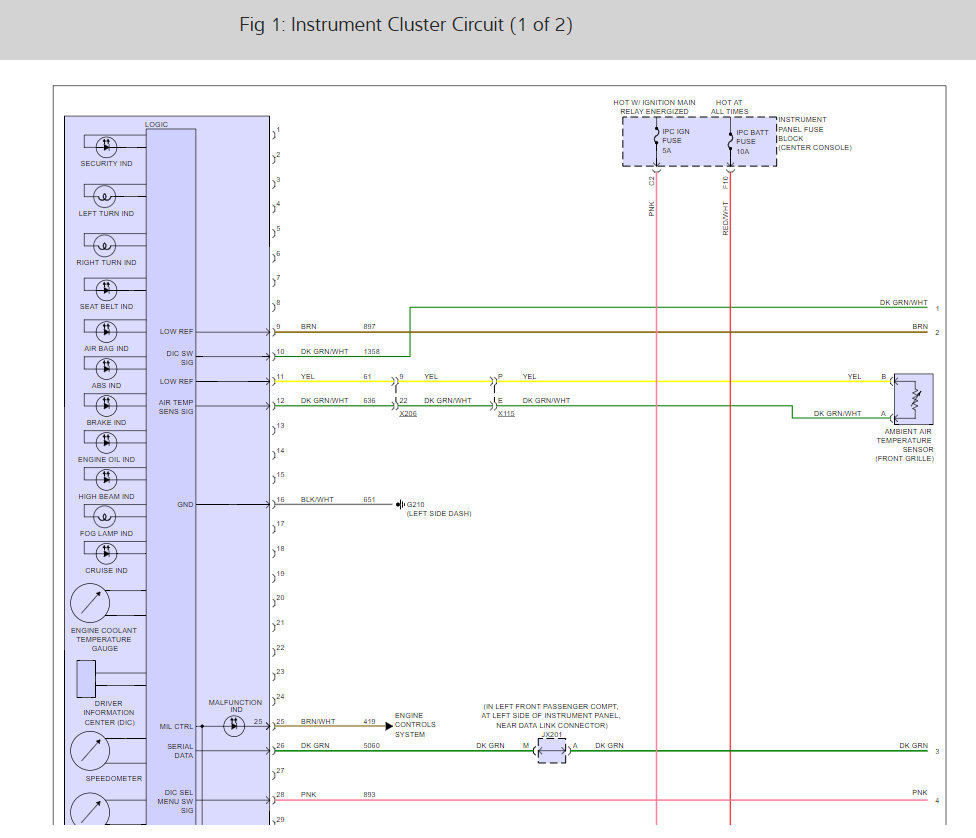
Task: Click the LOGIC label on the cluster
Action: pyautogui.click(x=156, y=125)
